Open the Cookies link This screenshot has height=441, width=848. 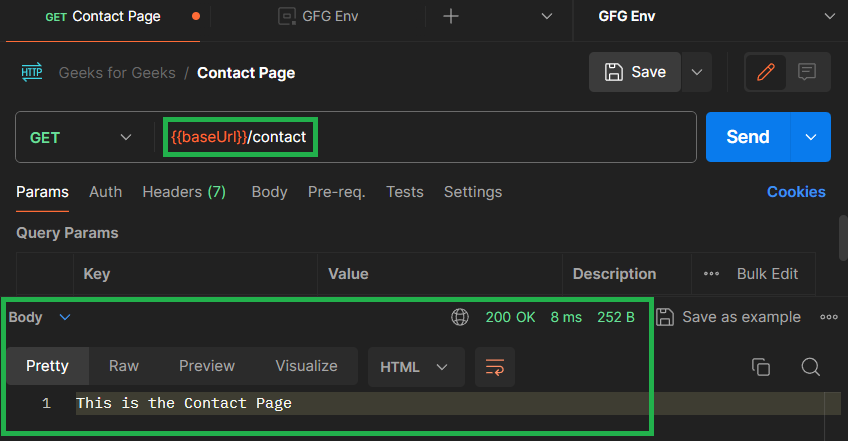796,192
